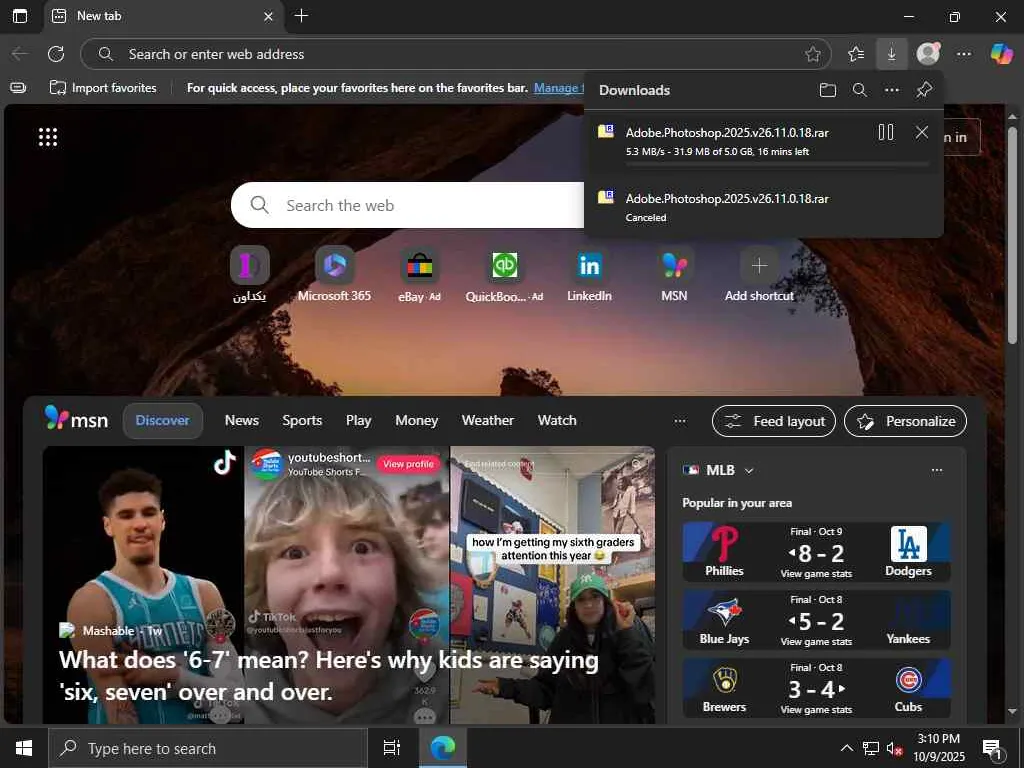Open the eBay ad shortcut
The width and height of the screenshot is (1024, 768).
[x=419, y=274]
